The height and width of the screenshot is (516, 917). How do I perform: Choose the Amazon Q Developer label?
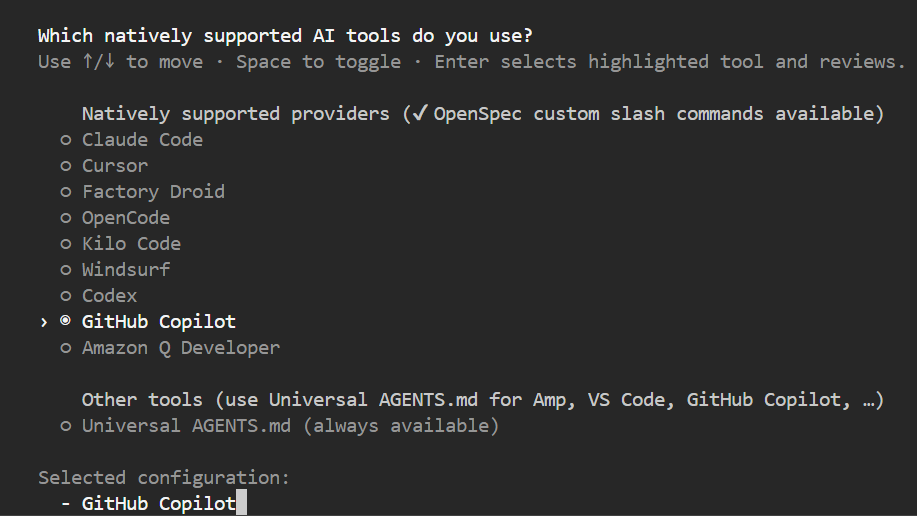181,348
